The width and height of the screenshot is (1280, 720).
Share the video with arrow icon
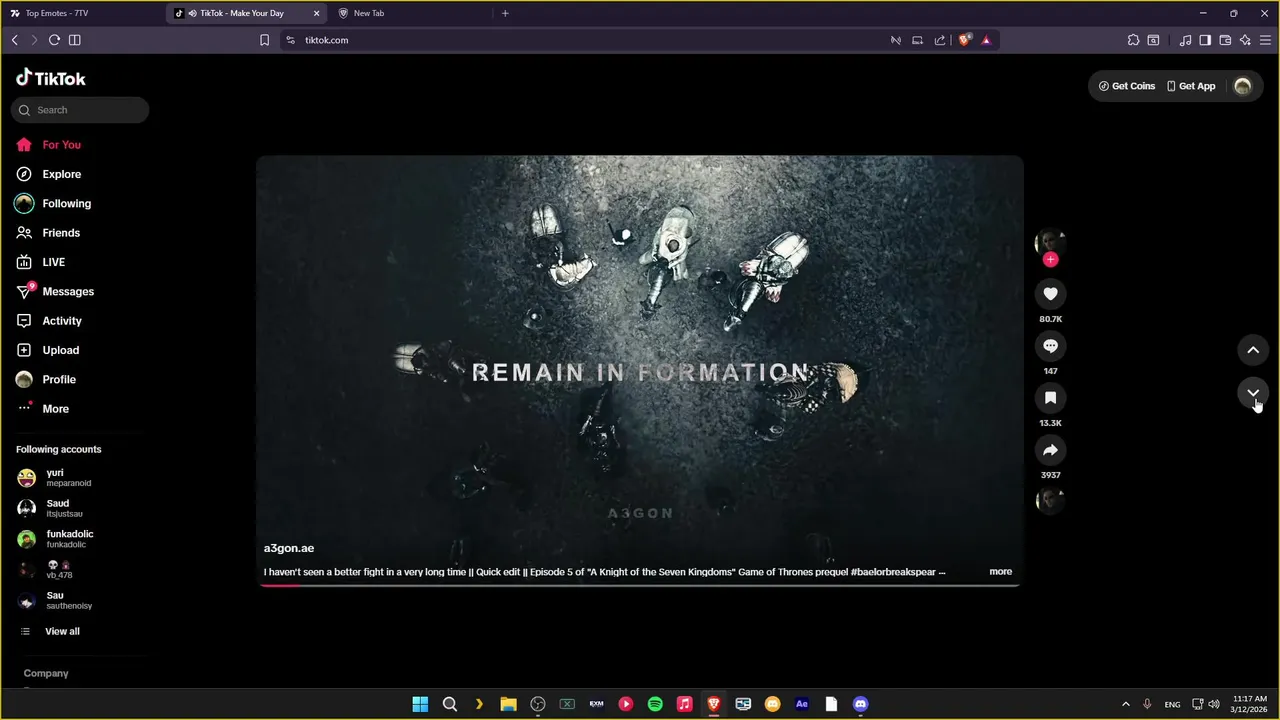(x=1050, y=450)
